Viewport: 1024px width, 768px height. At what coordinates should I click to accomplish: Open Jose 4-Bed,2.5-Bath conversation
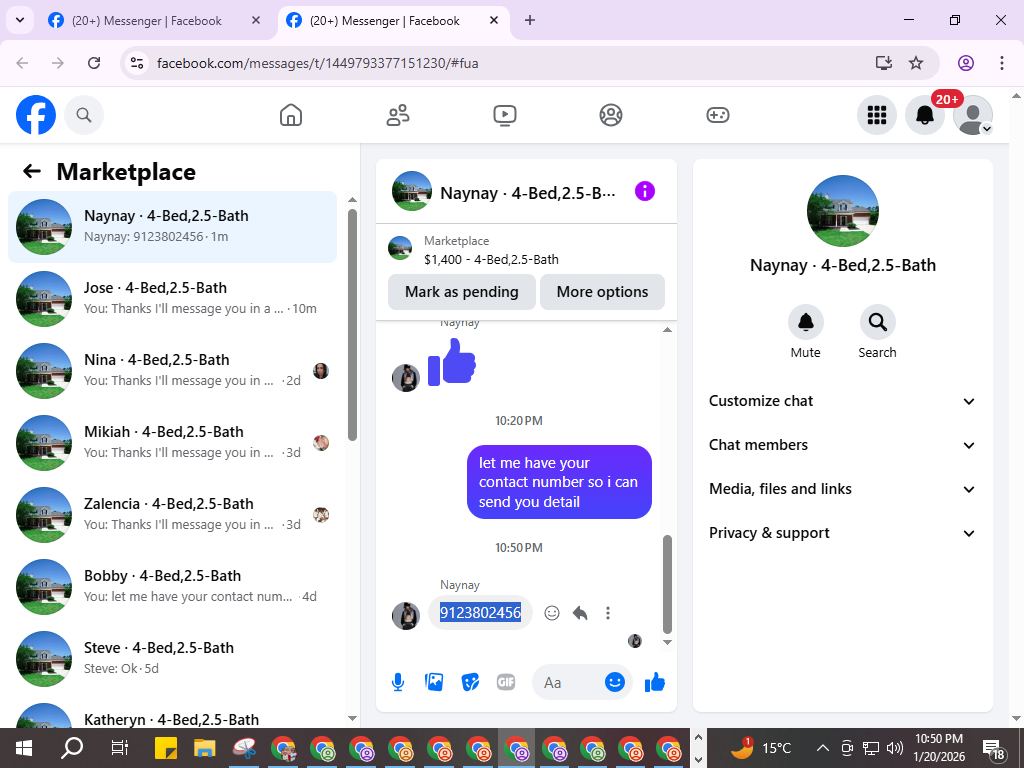tap(172, 298)
